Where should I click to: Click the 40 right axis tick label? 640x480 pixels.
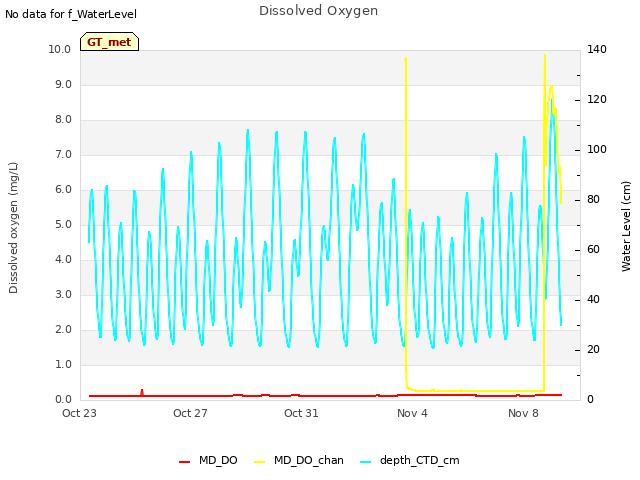click(593, 300)
